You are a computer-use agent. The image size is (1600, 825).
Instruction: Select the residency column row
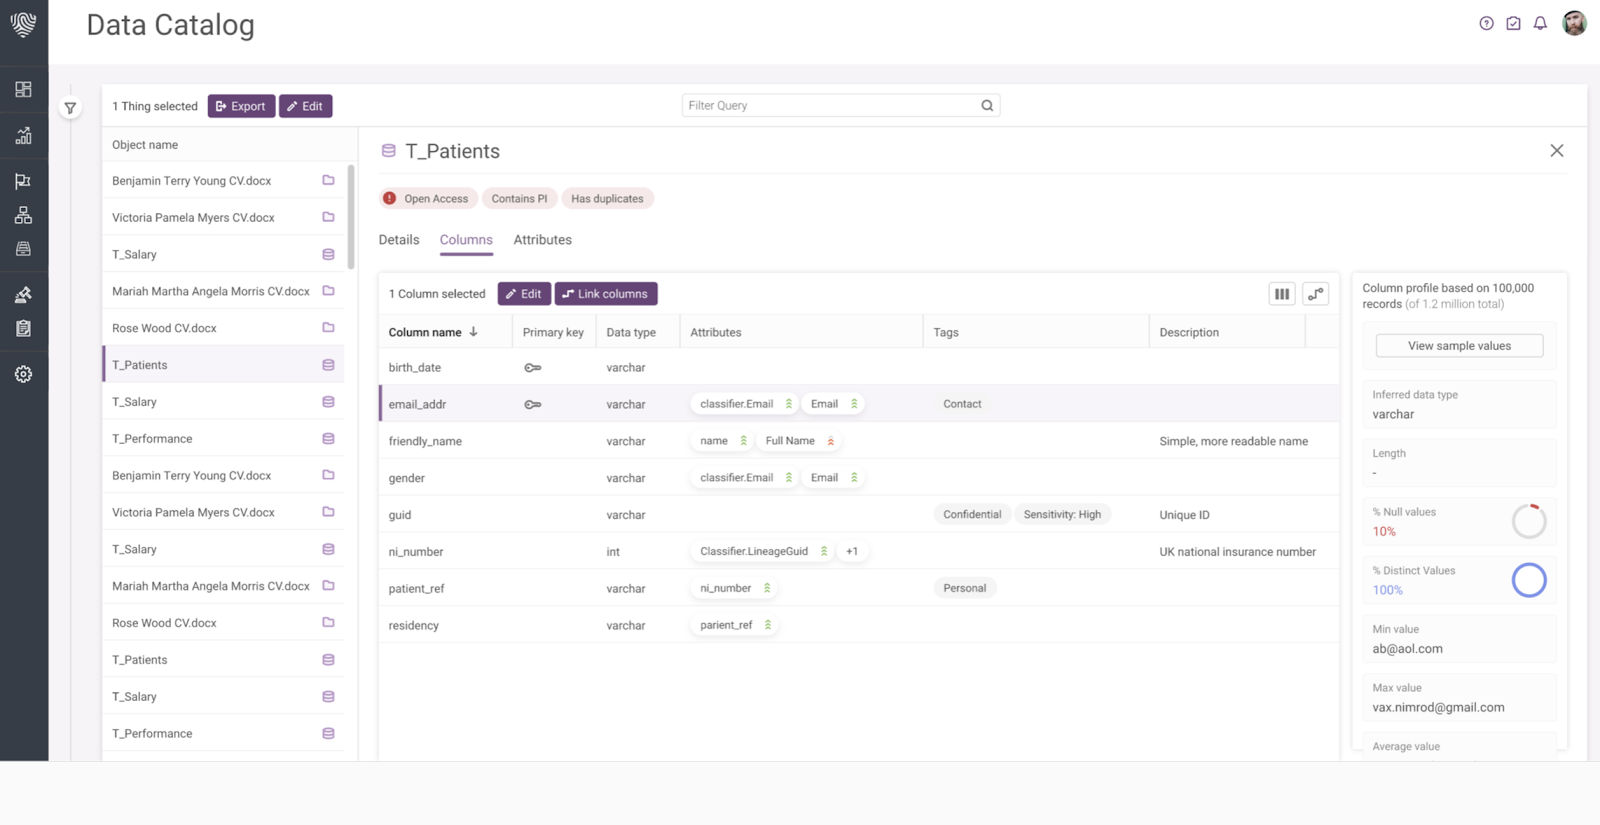859,625
